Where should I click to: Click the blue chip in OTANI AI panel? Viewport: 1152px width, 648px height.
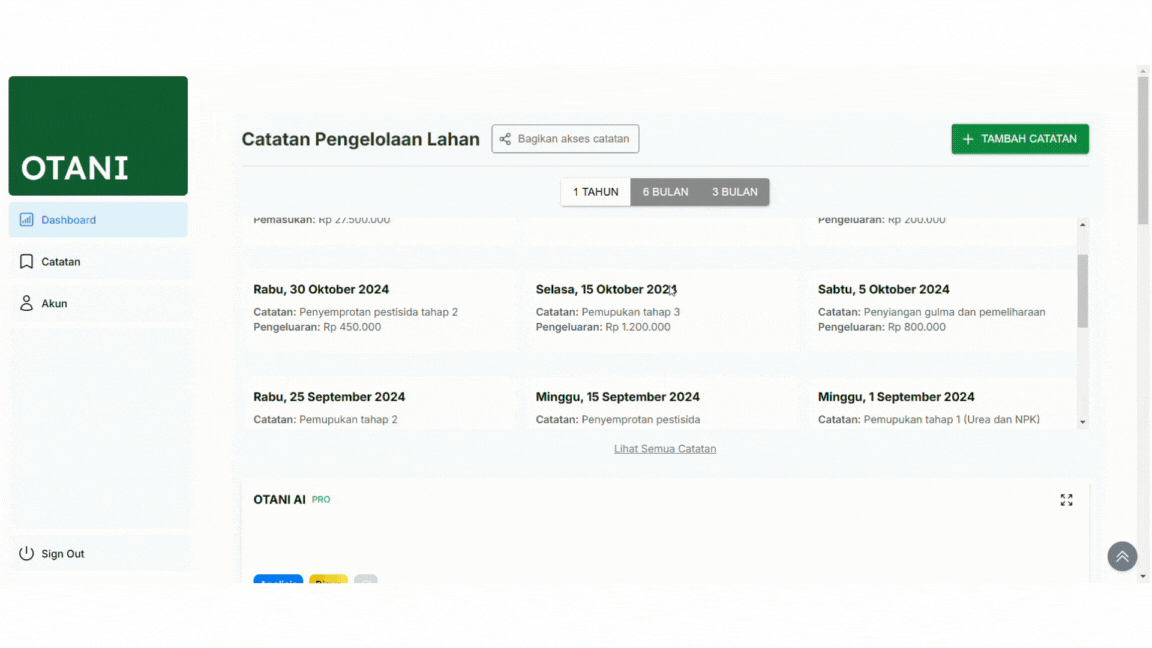pyautogui.click(x=278, y=580)
